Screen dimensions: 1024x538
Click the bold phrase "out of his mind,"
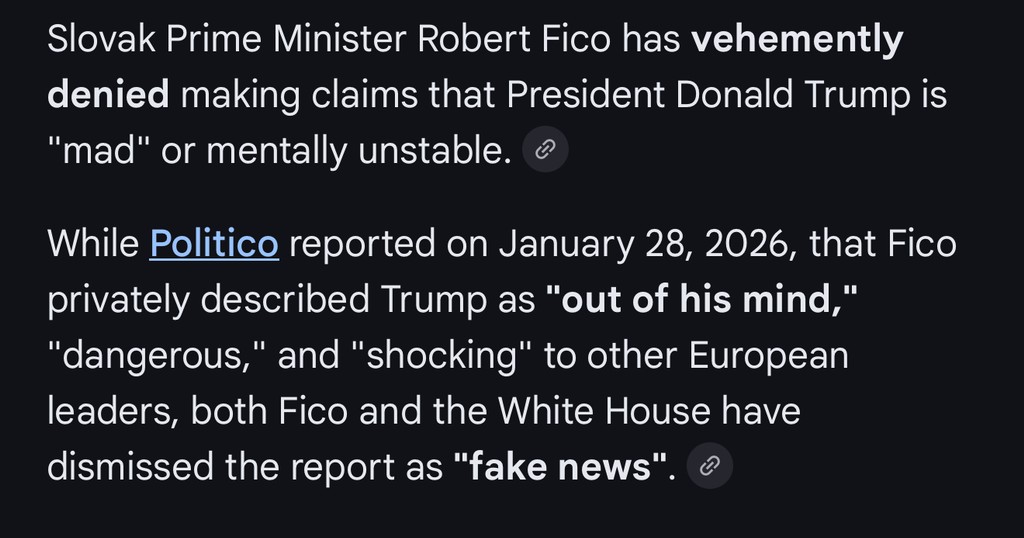tap(701, 299)
